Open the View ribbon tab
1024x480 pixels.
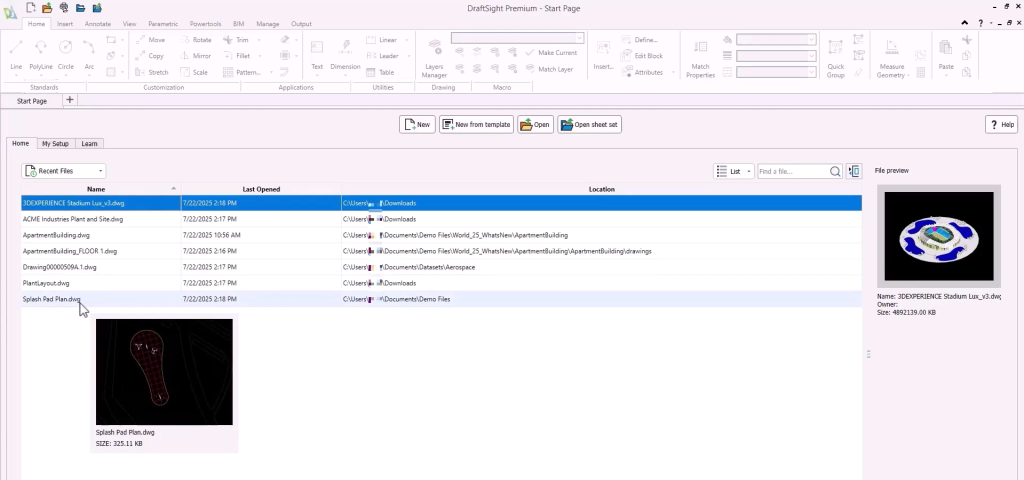pos(129,24)
